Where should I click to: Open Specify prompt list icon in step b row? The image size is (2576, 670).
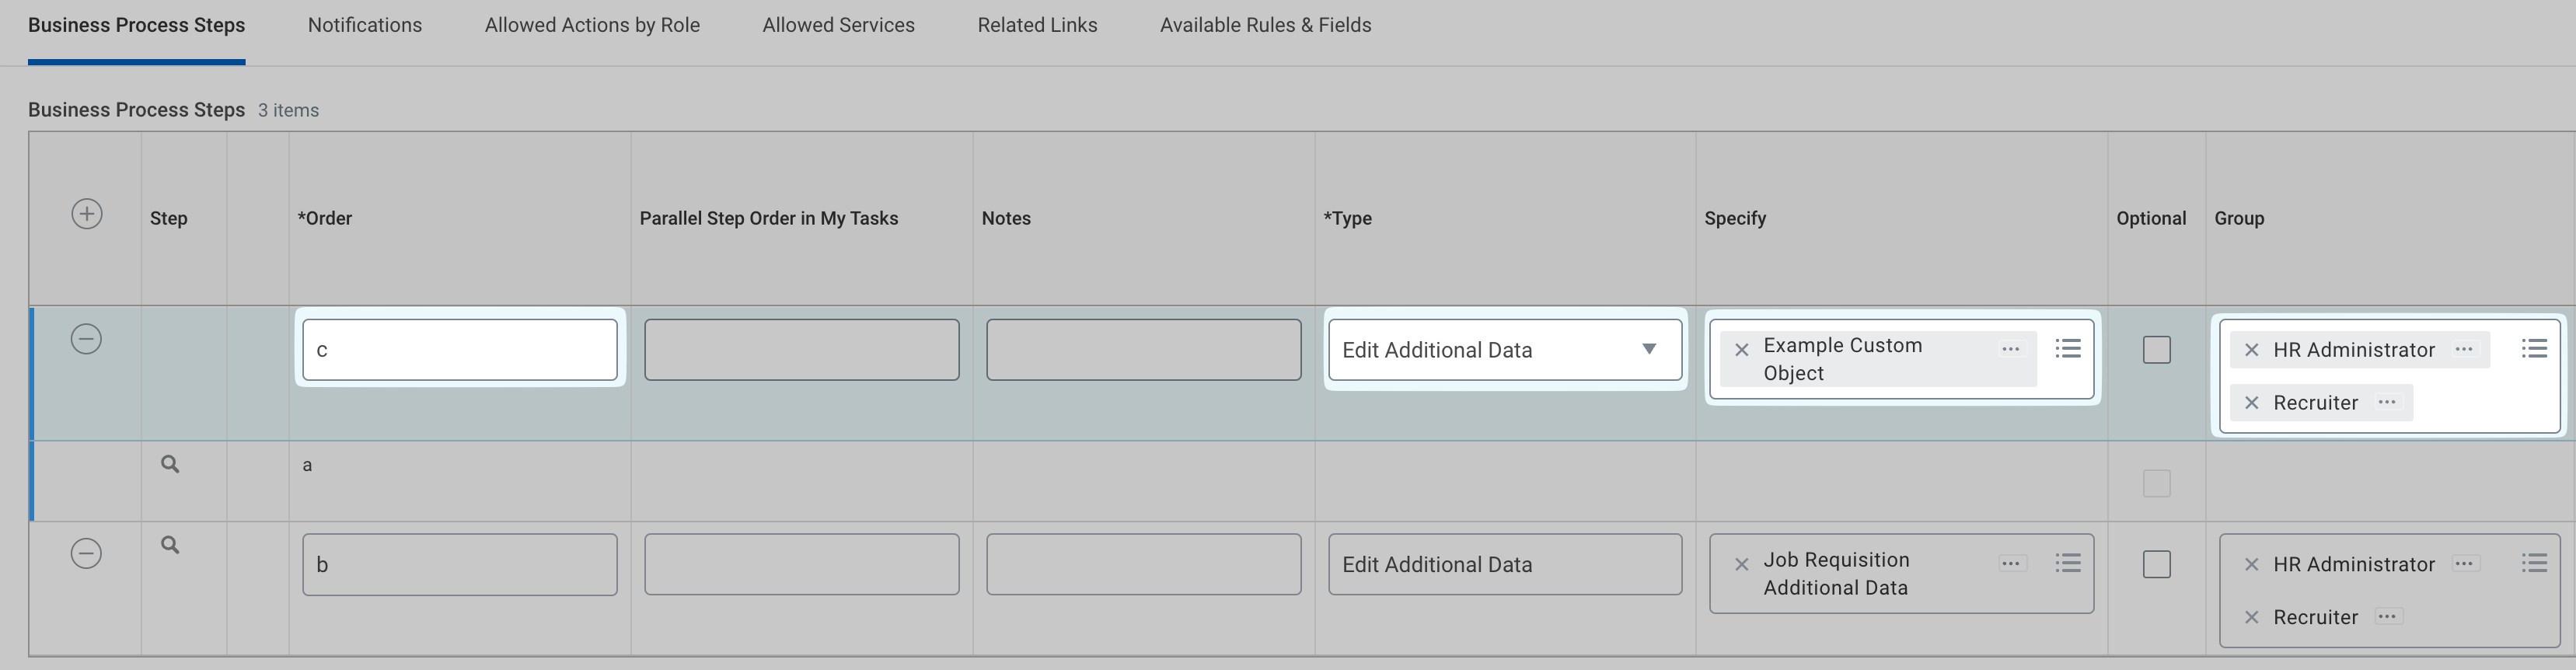2067,563
